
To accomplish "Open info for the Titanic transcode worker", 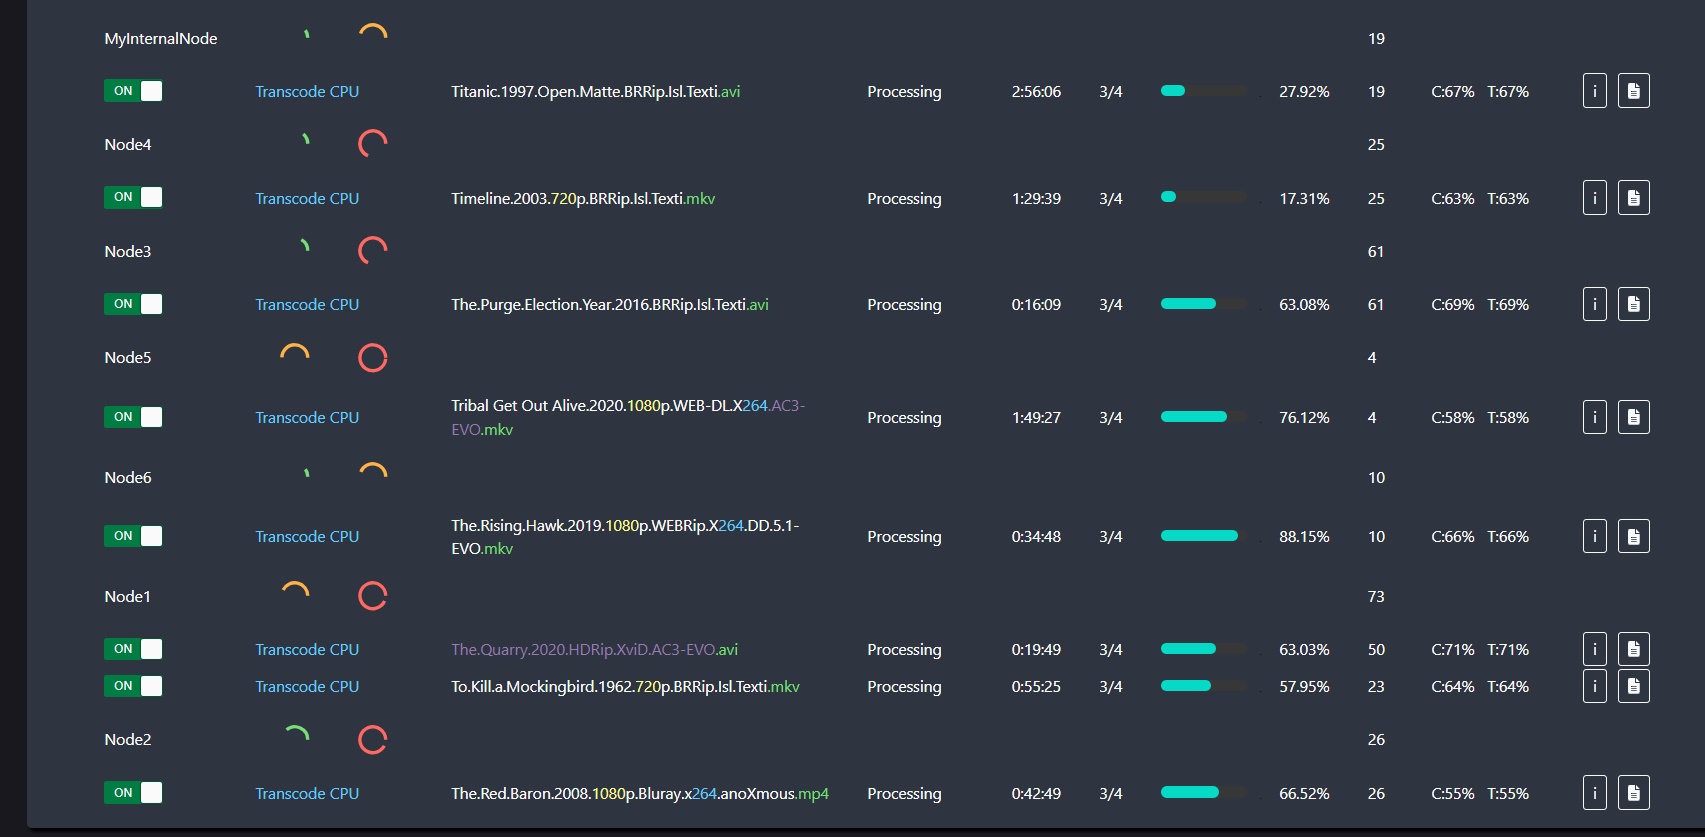I will click(1594, 91).
